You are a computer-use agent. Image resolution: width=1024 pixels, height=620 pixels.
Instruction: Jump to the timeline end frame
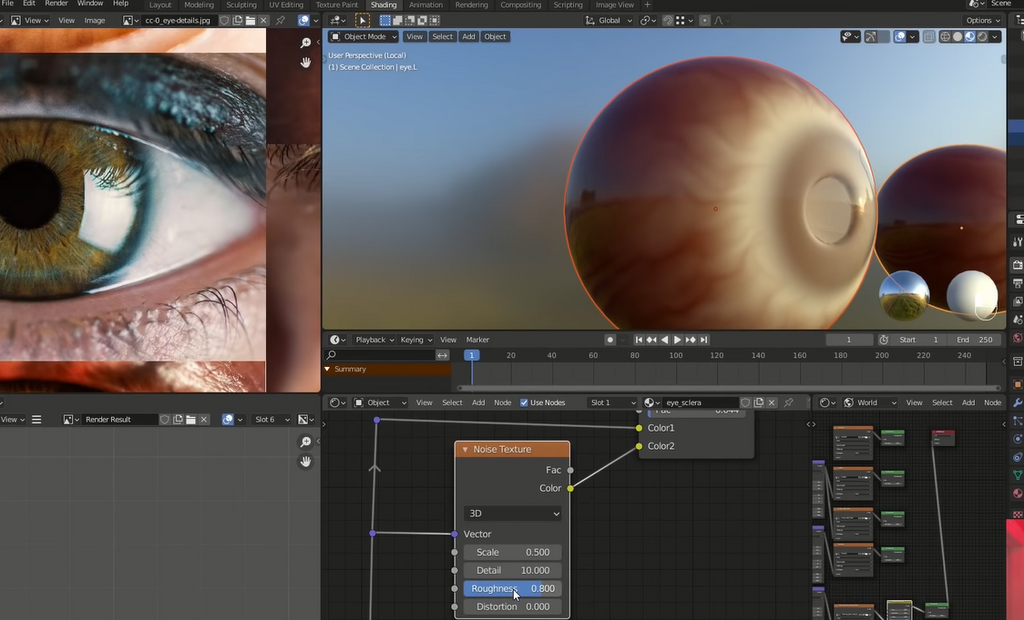point(704,340)
